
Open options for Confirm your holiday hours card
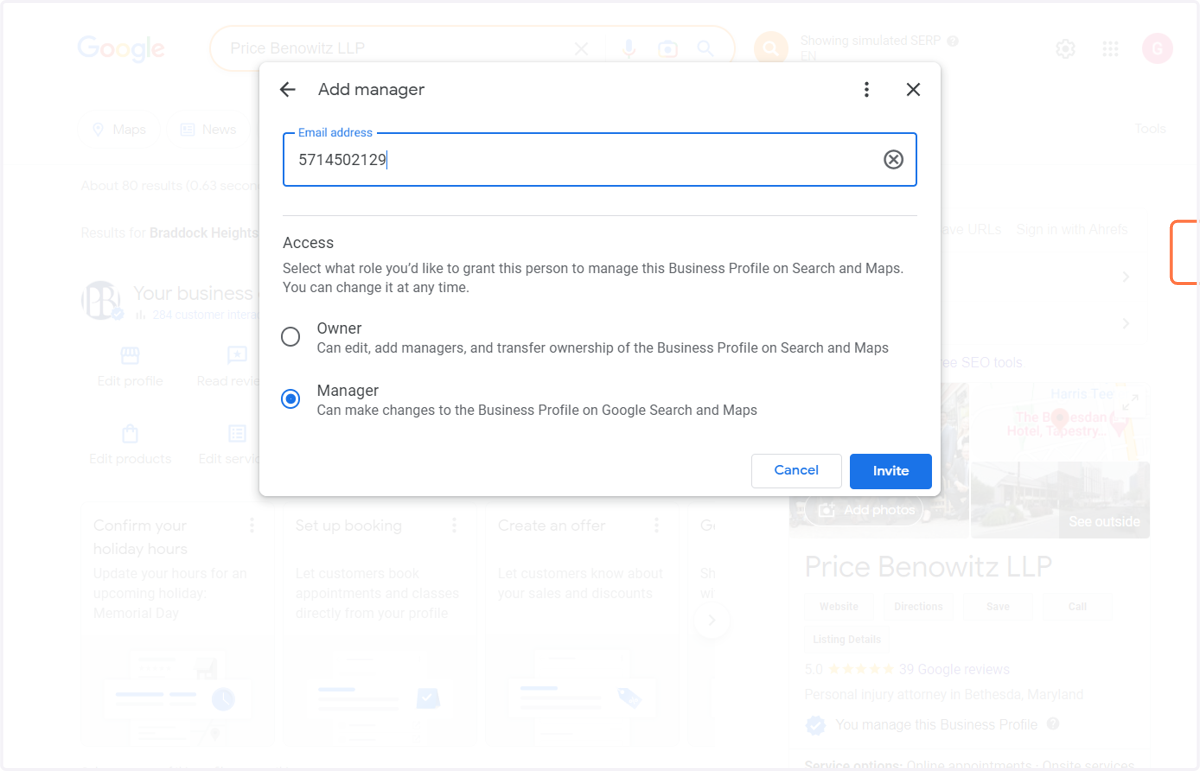pyautogui.click(x=252, y=525)
